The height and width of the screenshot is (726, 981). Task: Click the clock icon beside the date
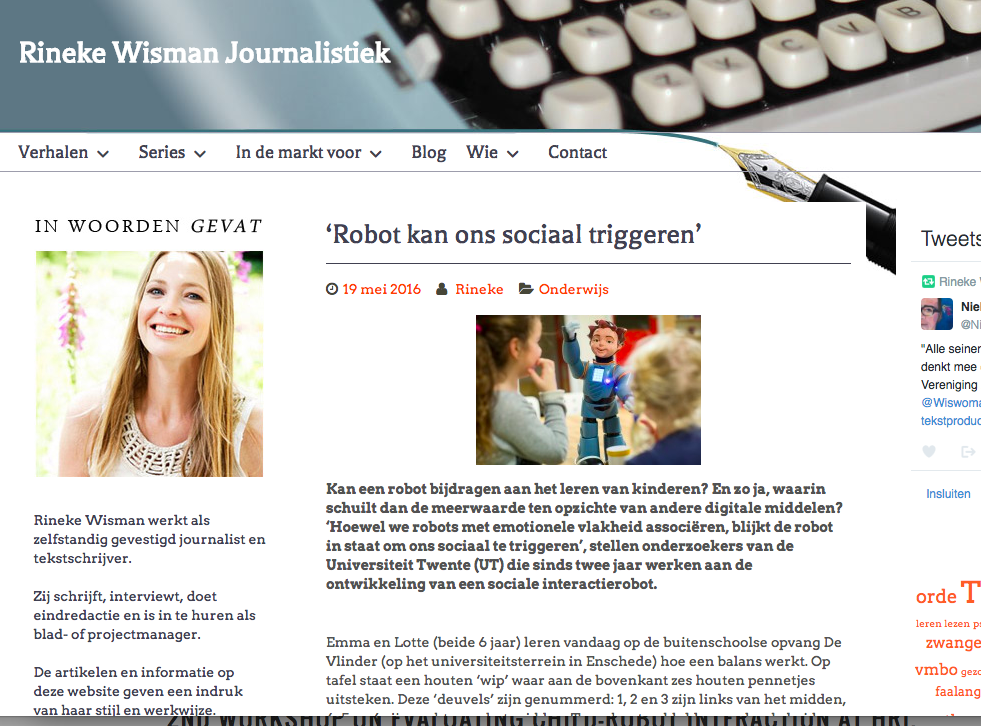[332, 290]
